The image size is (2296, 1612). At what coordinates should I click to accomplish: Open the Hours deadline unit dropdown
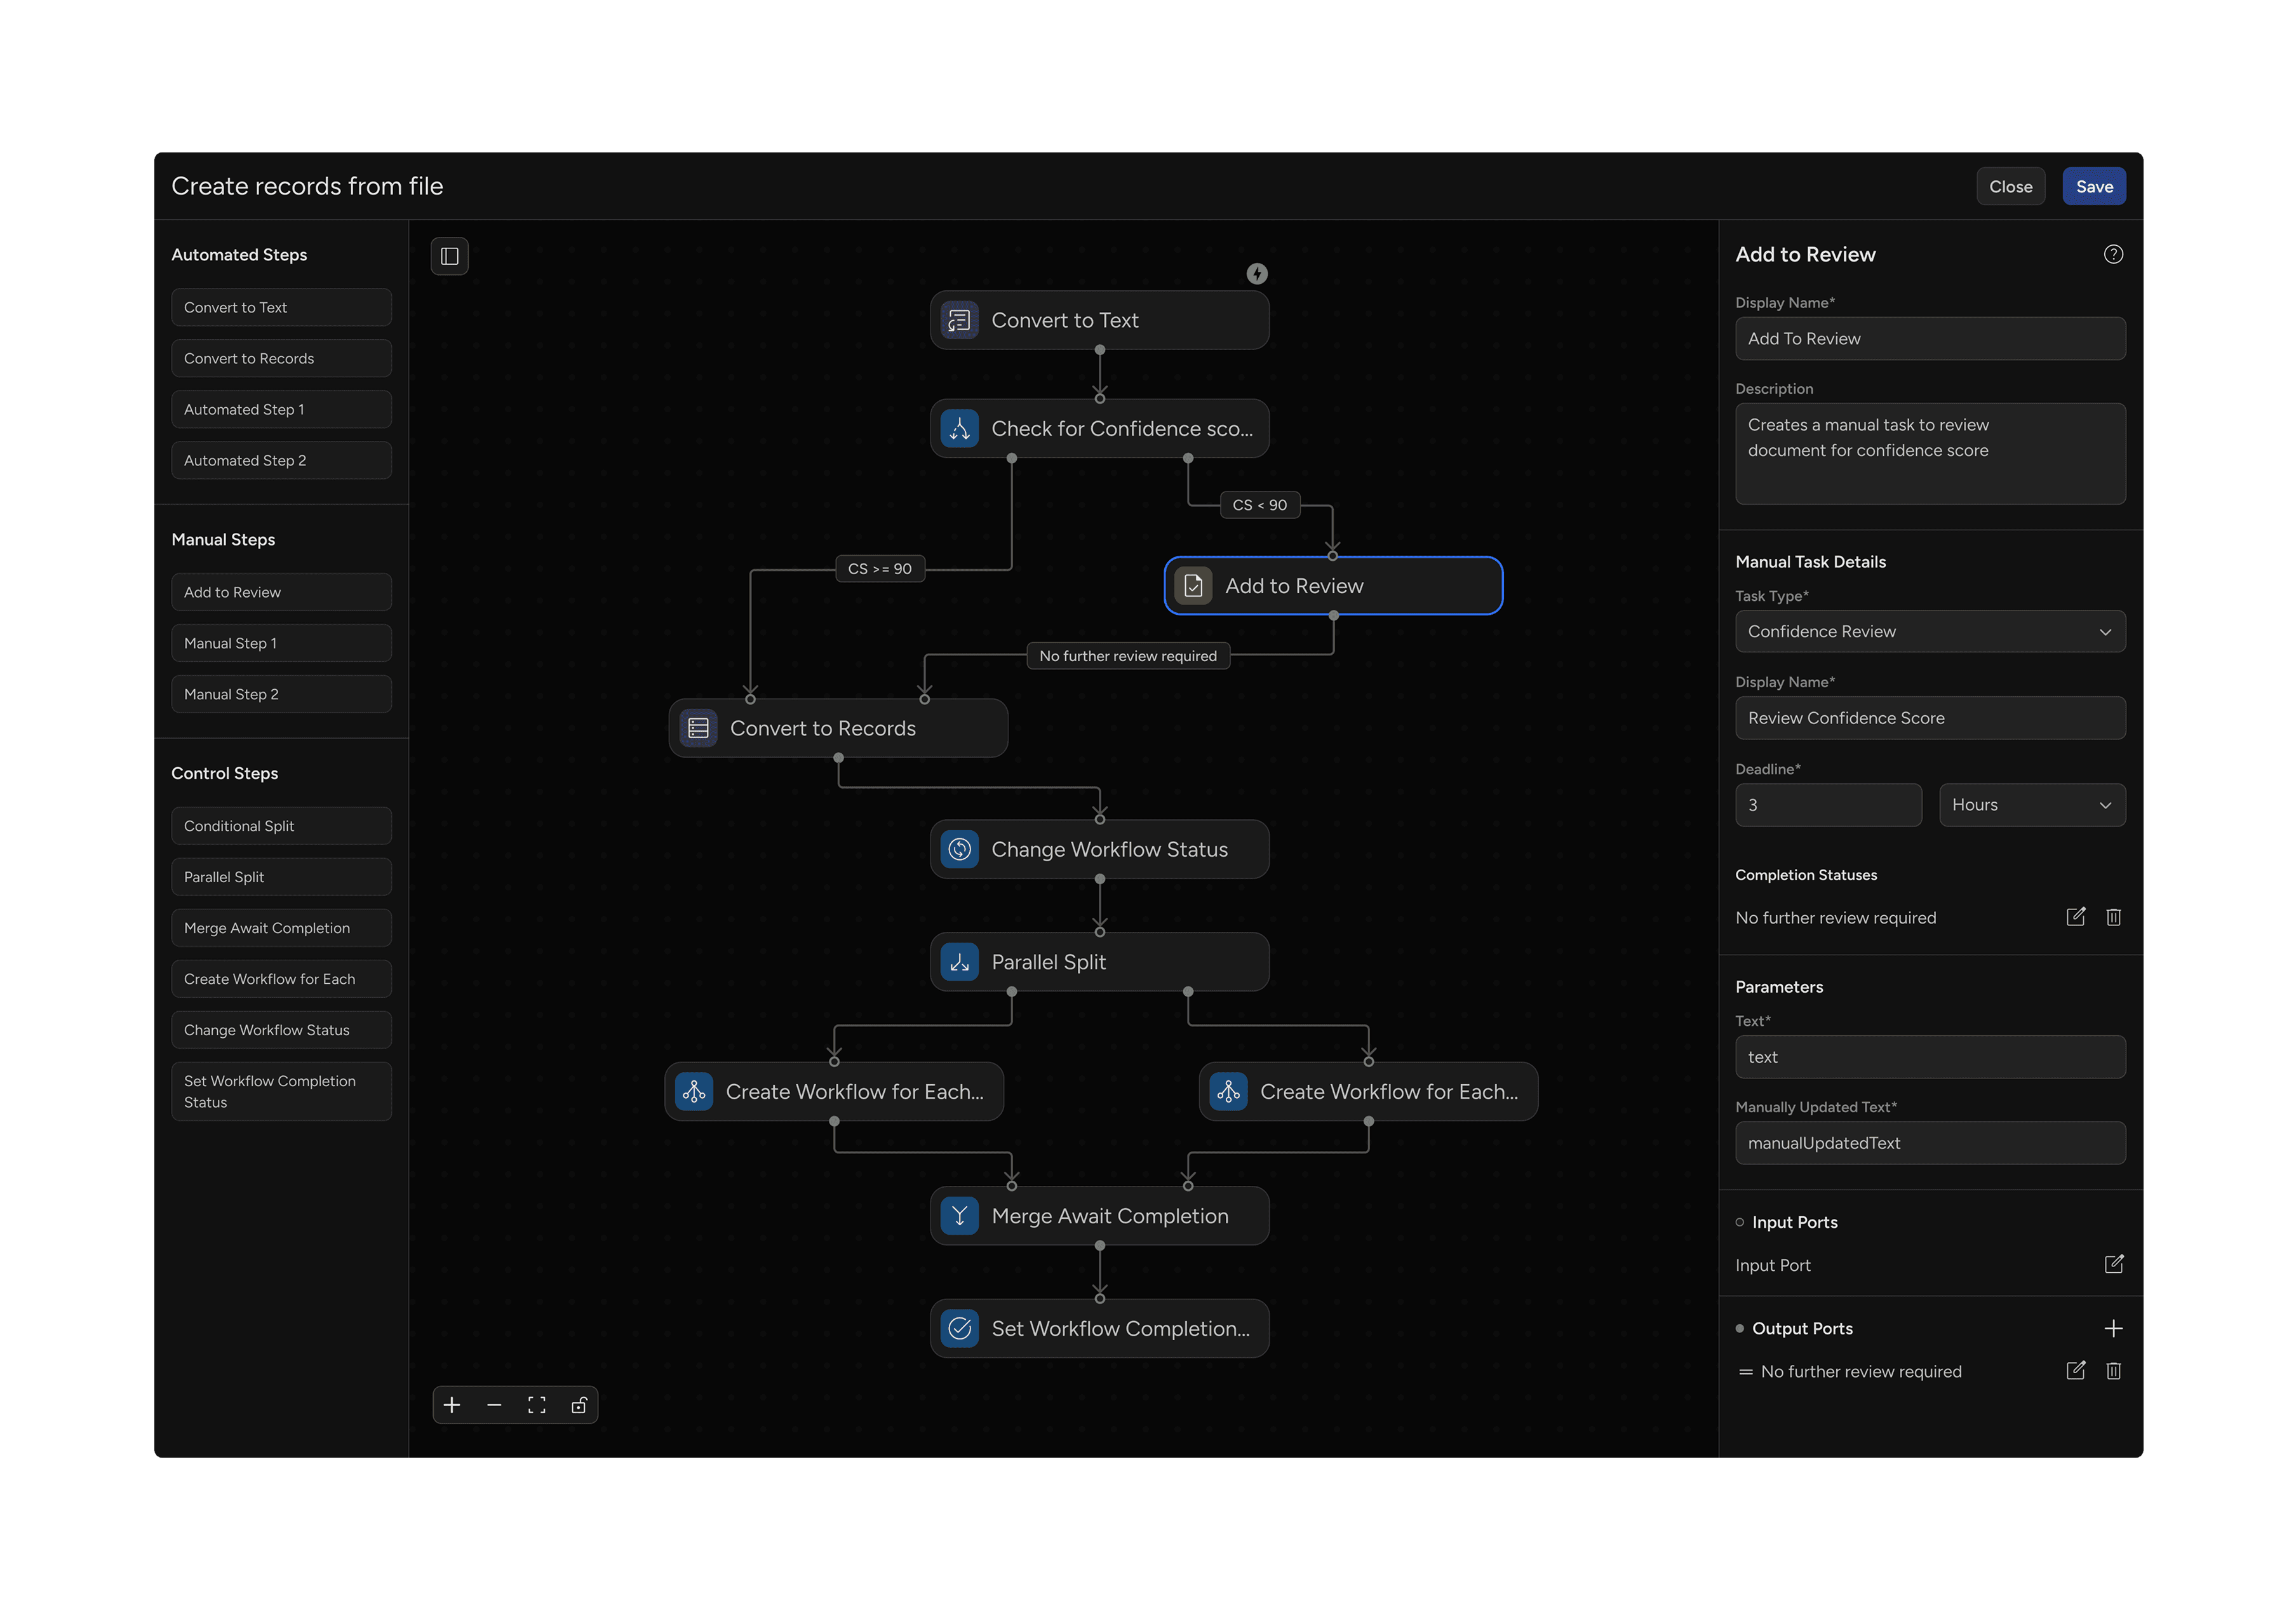[2032, 804]
